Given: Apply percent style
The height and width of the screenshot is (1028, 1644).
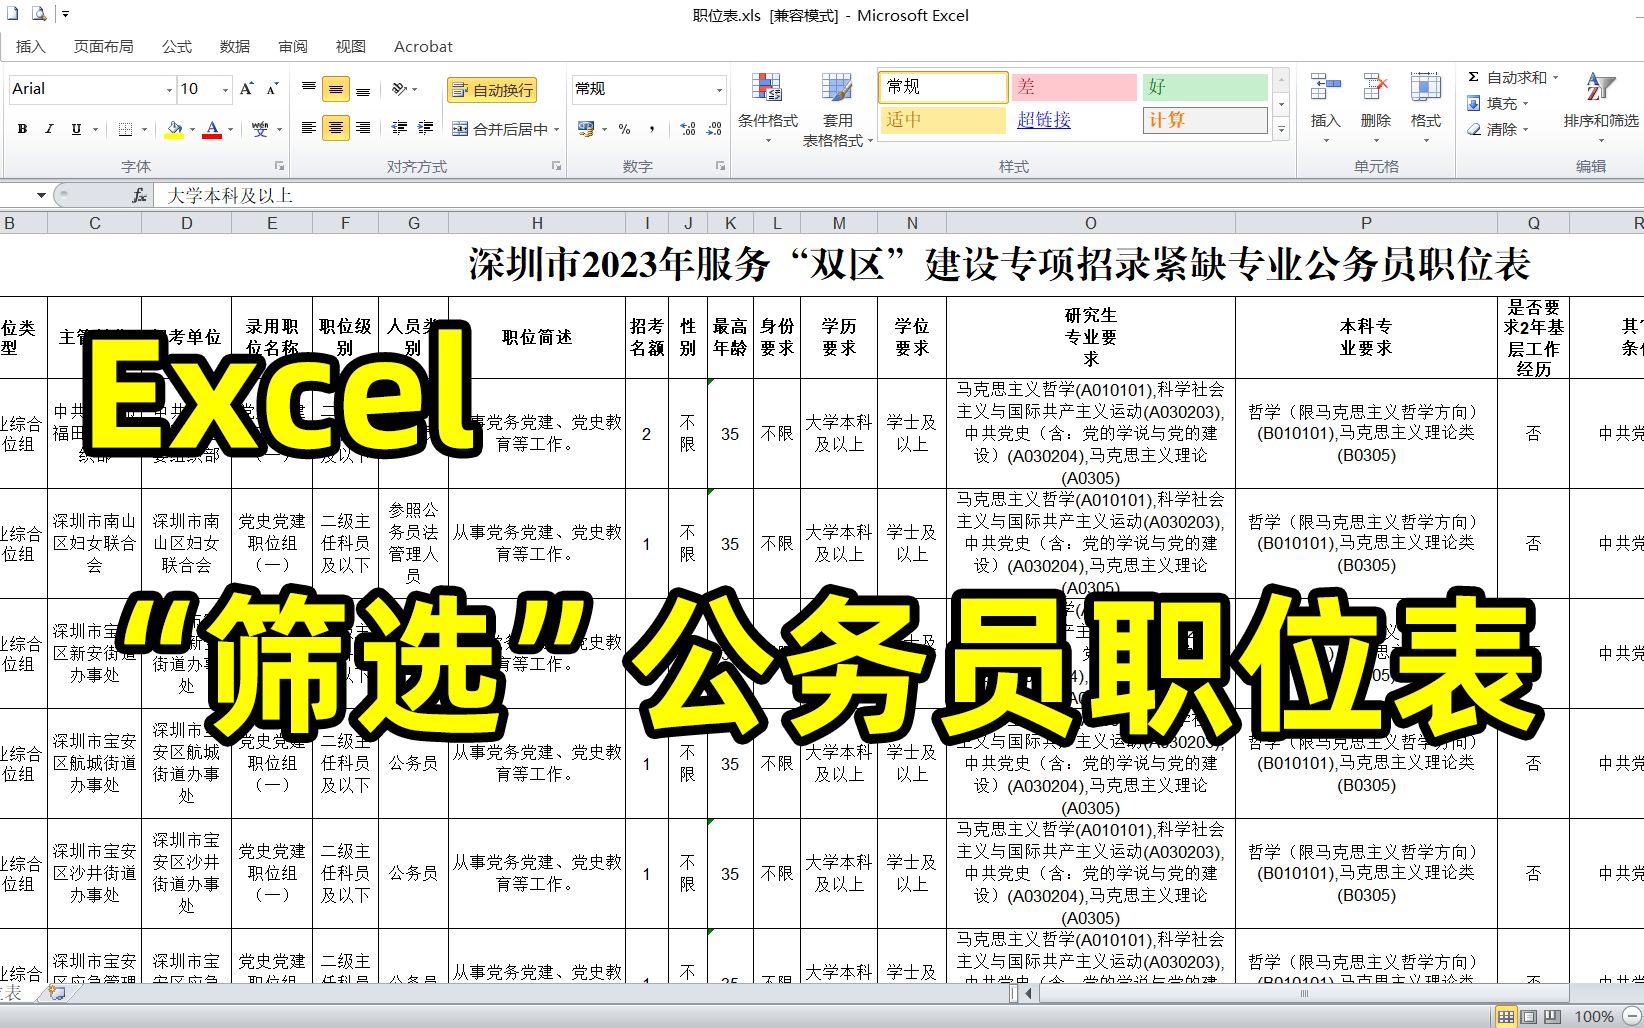Looking at the screenshot, I should (x=624, y=129).
